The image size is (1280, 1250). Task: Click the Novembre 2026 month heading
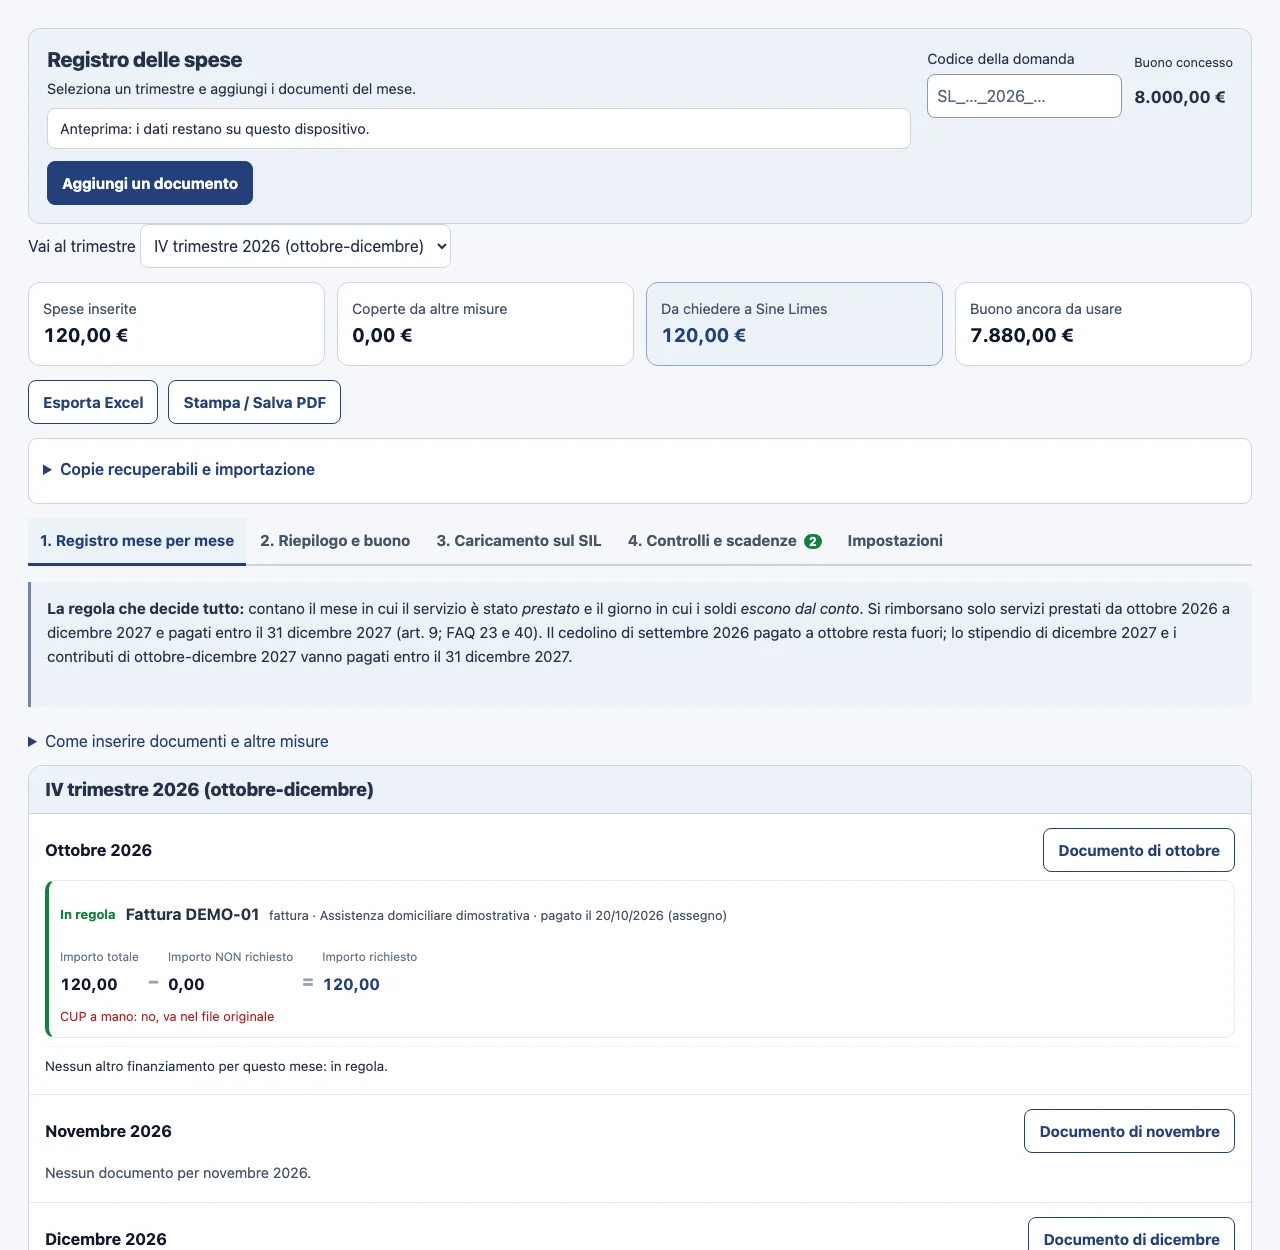[108, 1131]
